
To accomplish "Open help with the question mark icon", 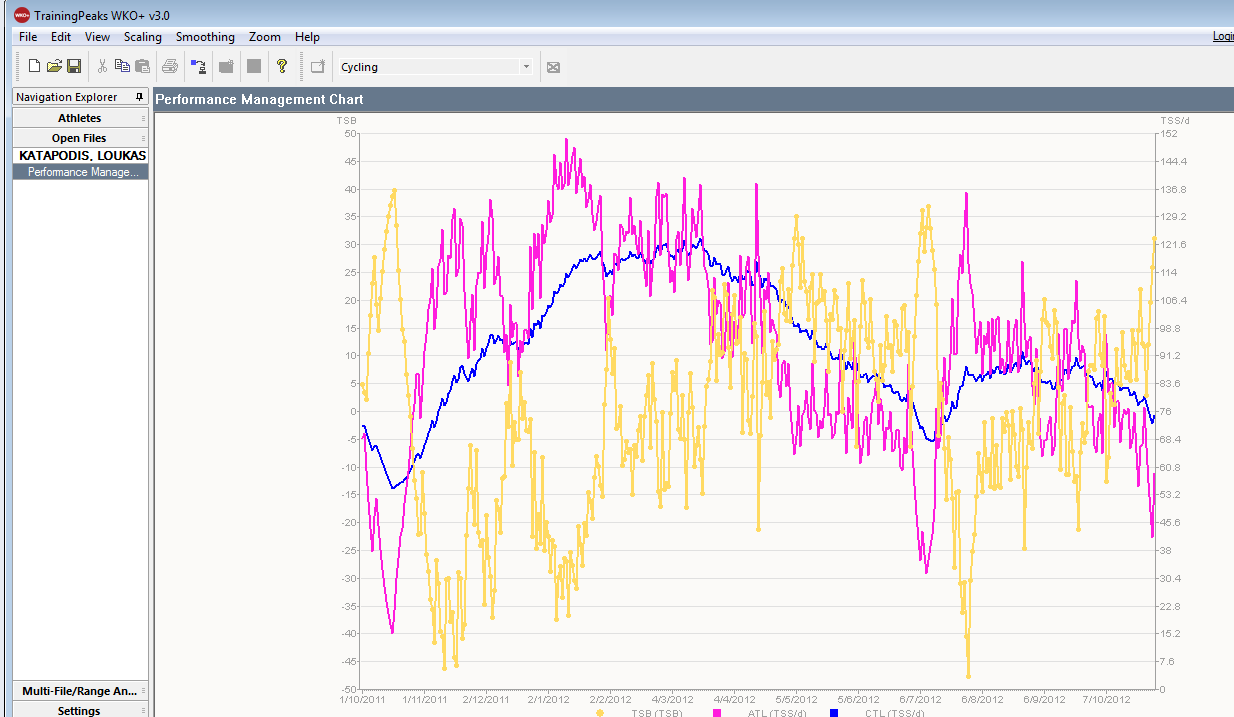I will point(282,67).
